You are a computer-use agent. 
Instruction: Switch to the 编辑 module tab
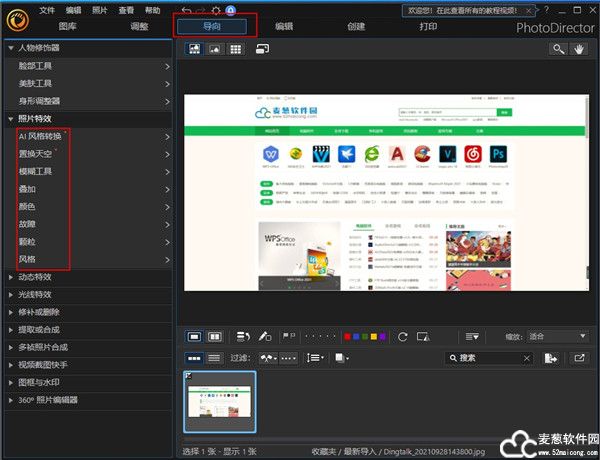(284, 26)
